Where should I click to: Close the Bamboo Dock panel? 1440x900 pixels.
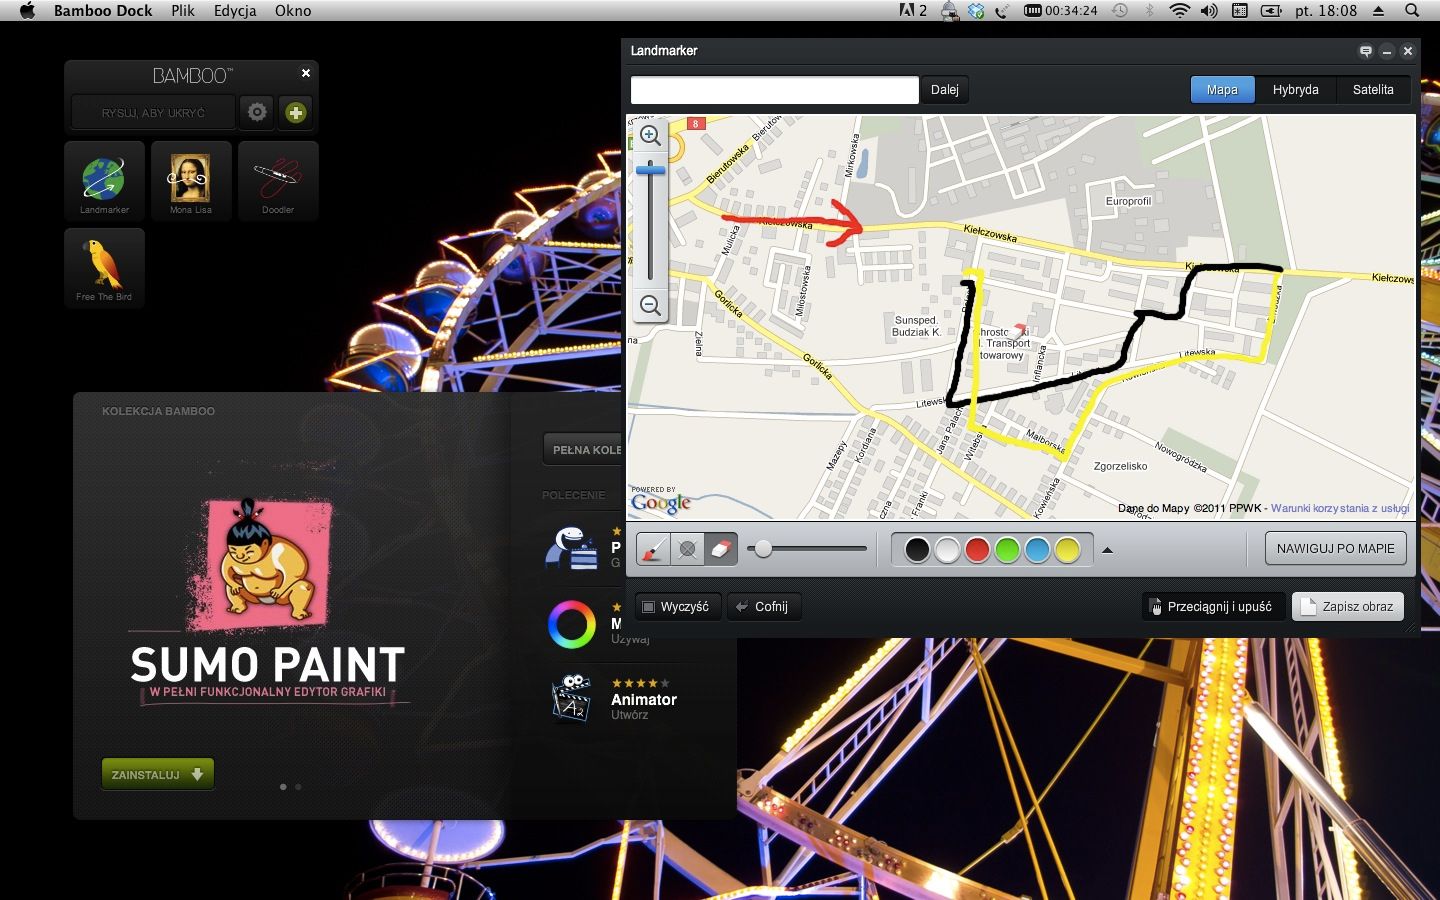point(306,73)
